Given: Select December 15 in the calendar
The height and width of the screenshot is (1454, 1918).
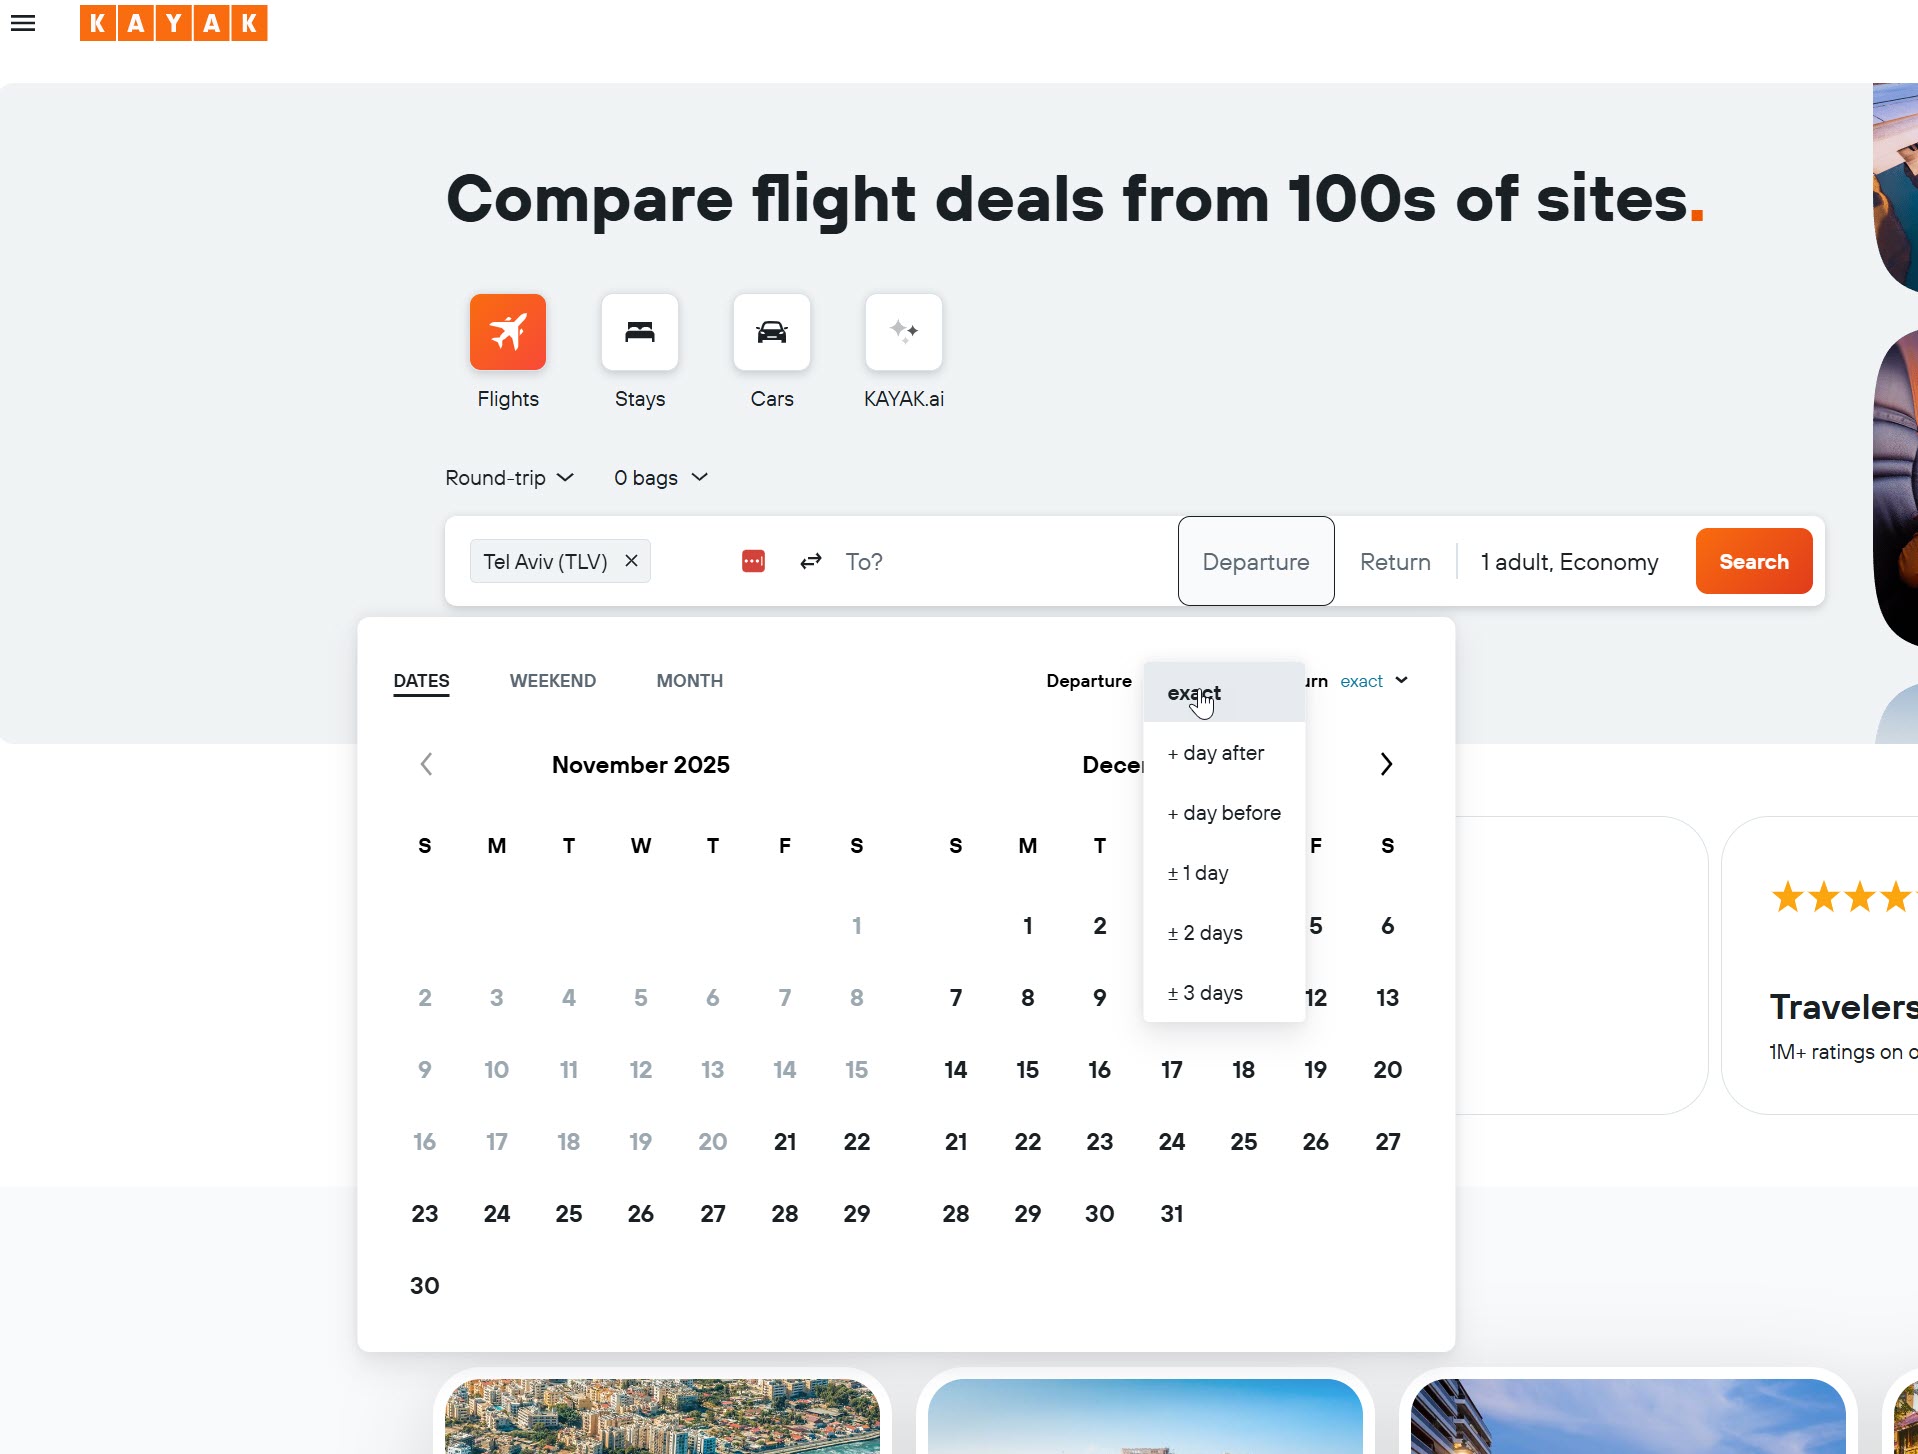Looking at the screenshot, I should (1028, 1070).
